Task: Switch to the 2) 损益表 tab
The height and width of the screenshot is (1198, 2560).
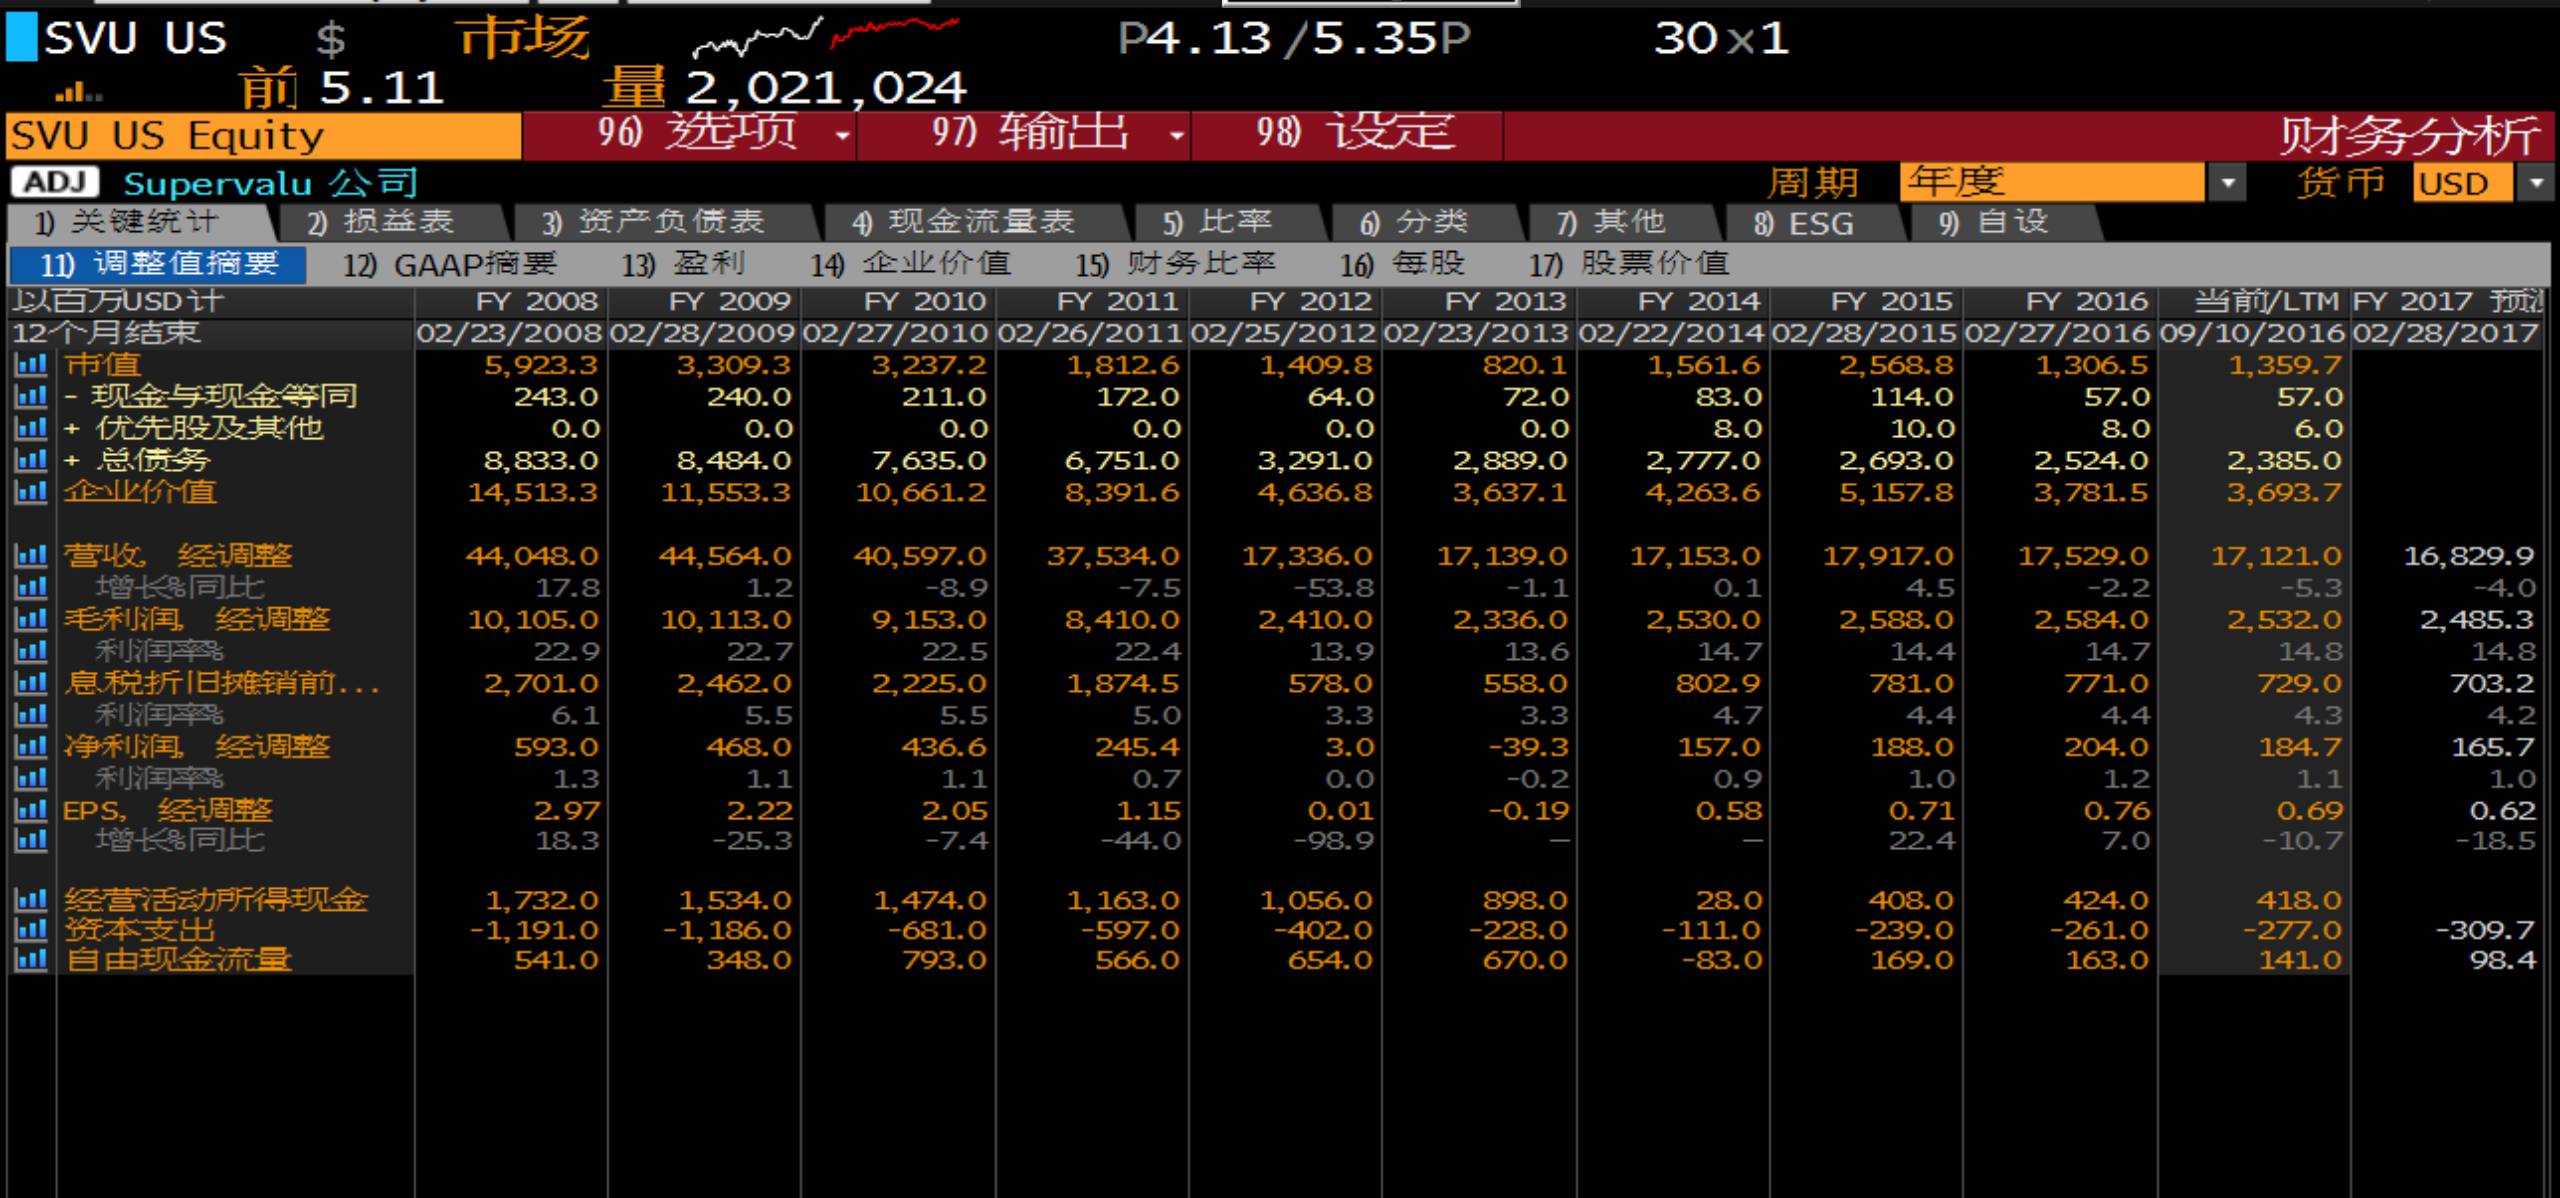Action: click(x=380, y=222)
